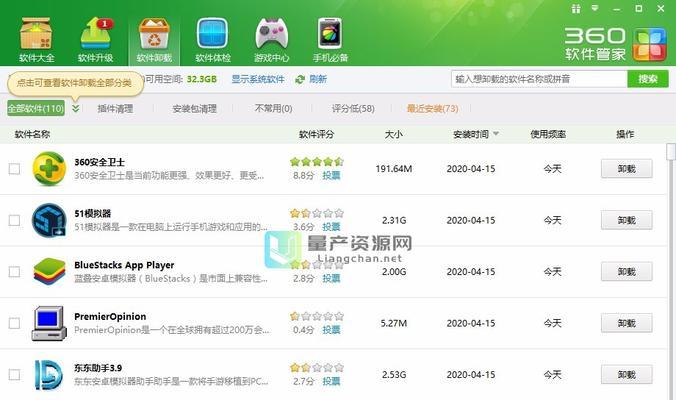Click the 8.8分 score text
Viewport: 676px width, 400px height.
[304, 175]
